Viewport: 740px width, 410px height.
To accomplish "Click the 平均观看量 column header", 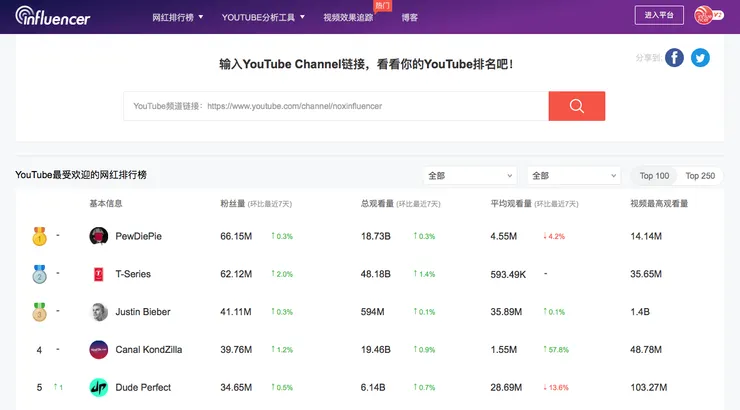I will coord(511,203).
